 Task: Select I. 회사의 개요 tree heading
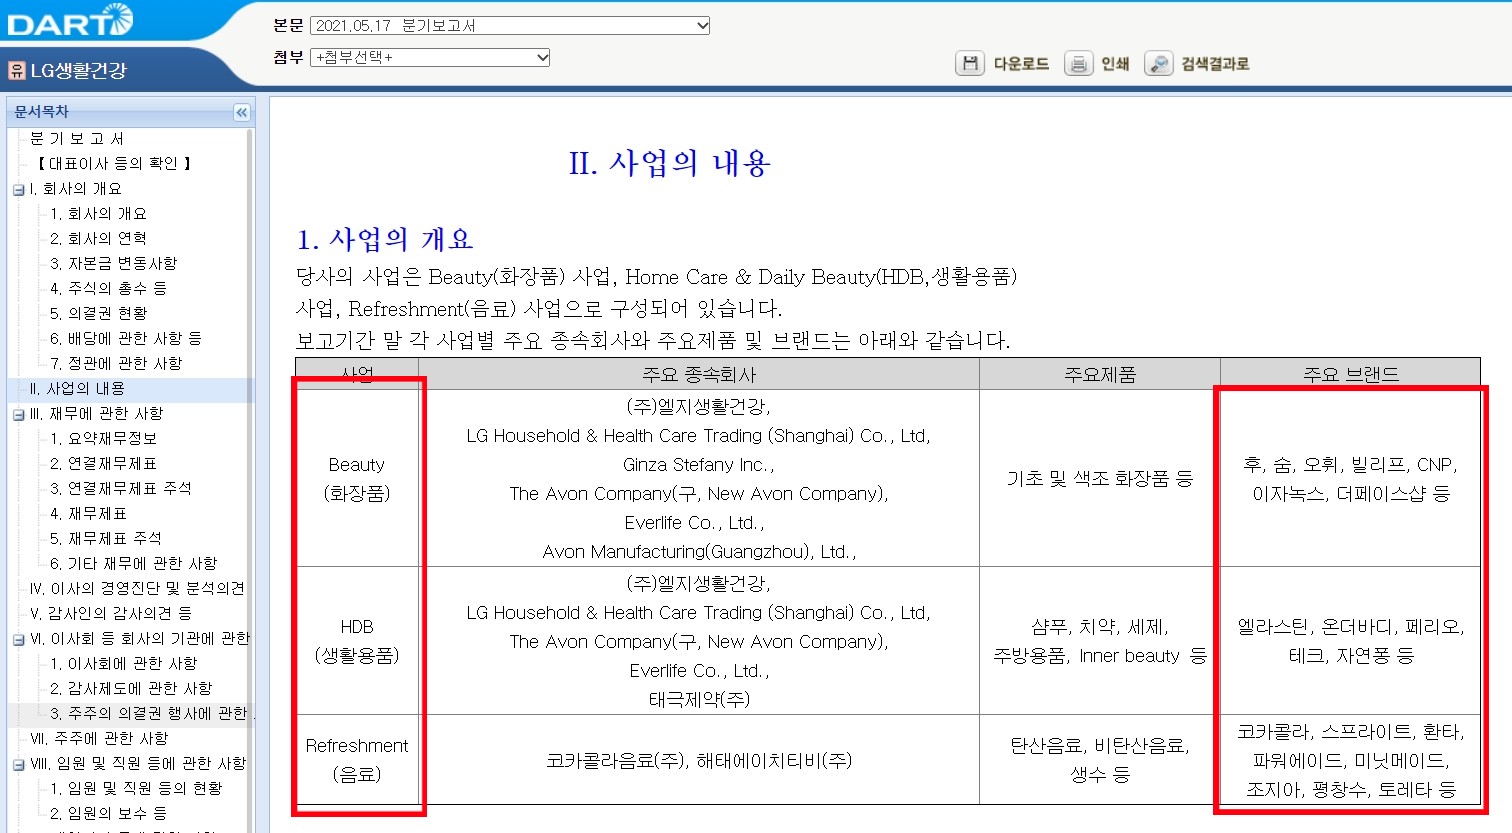(76, 188)
